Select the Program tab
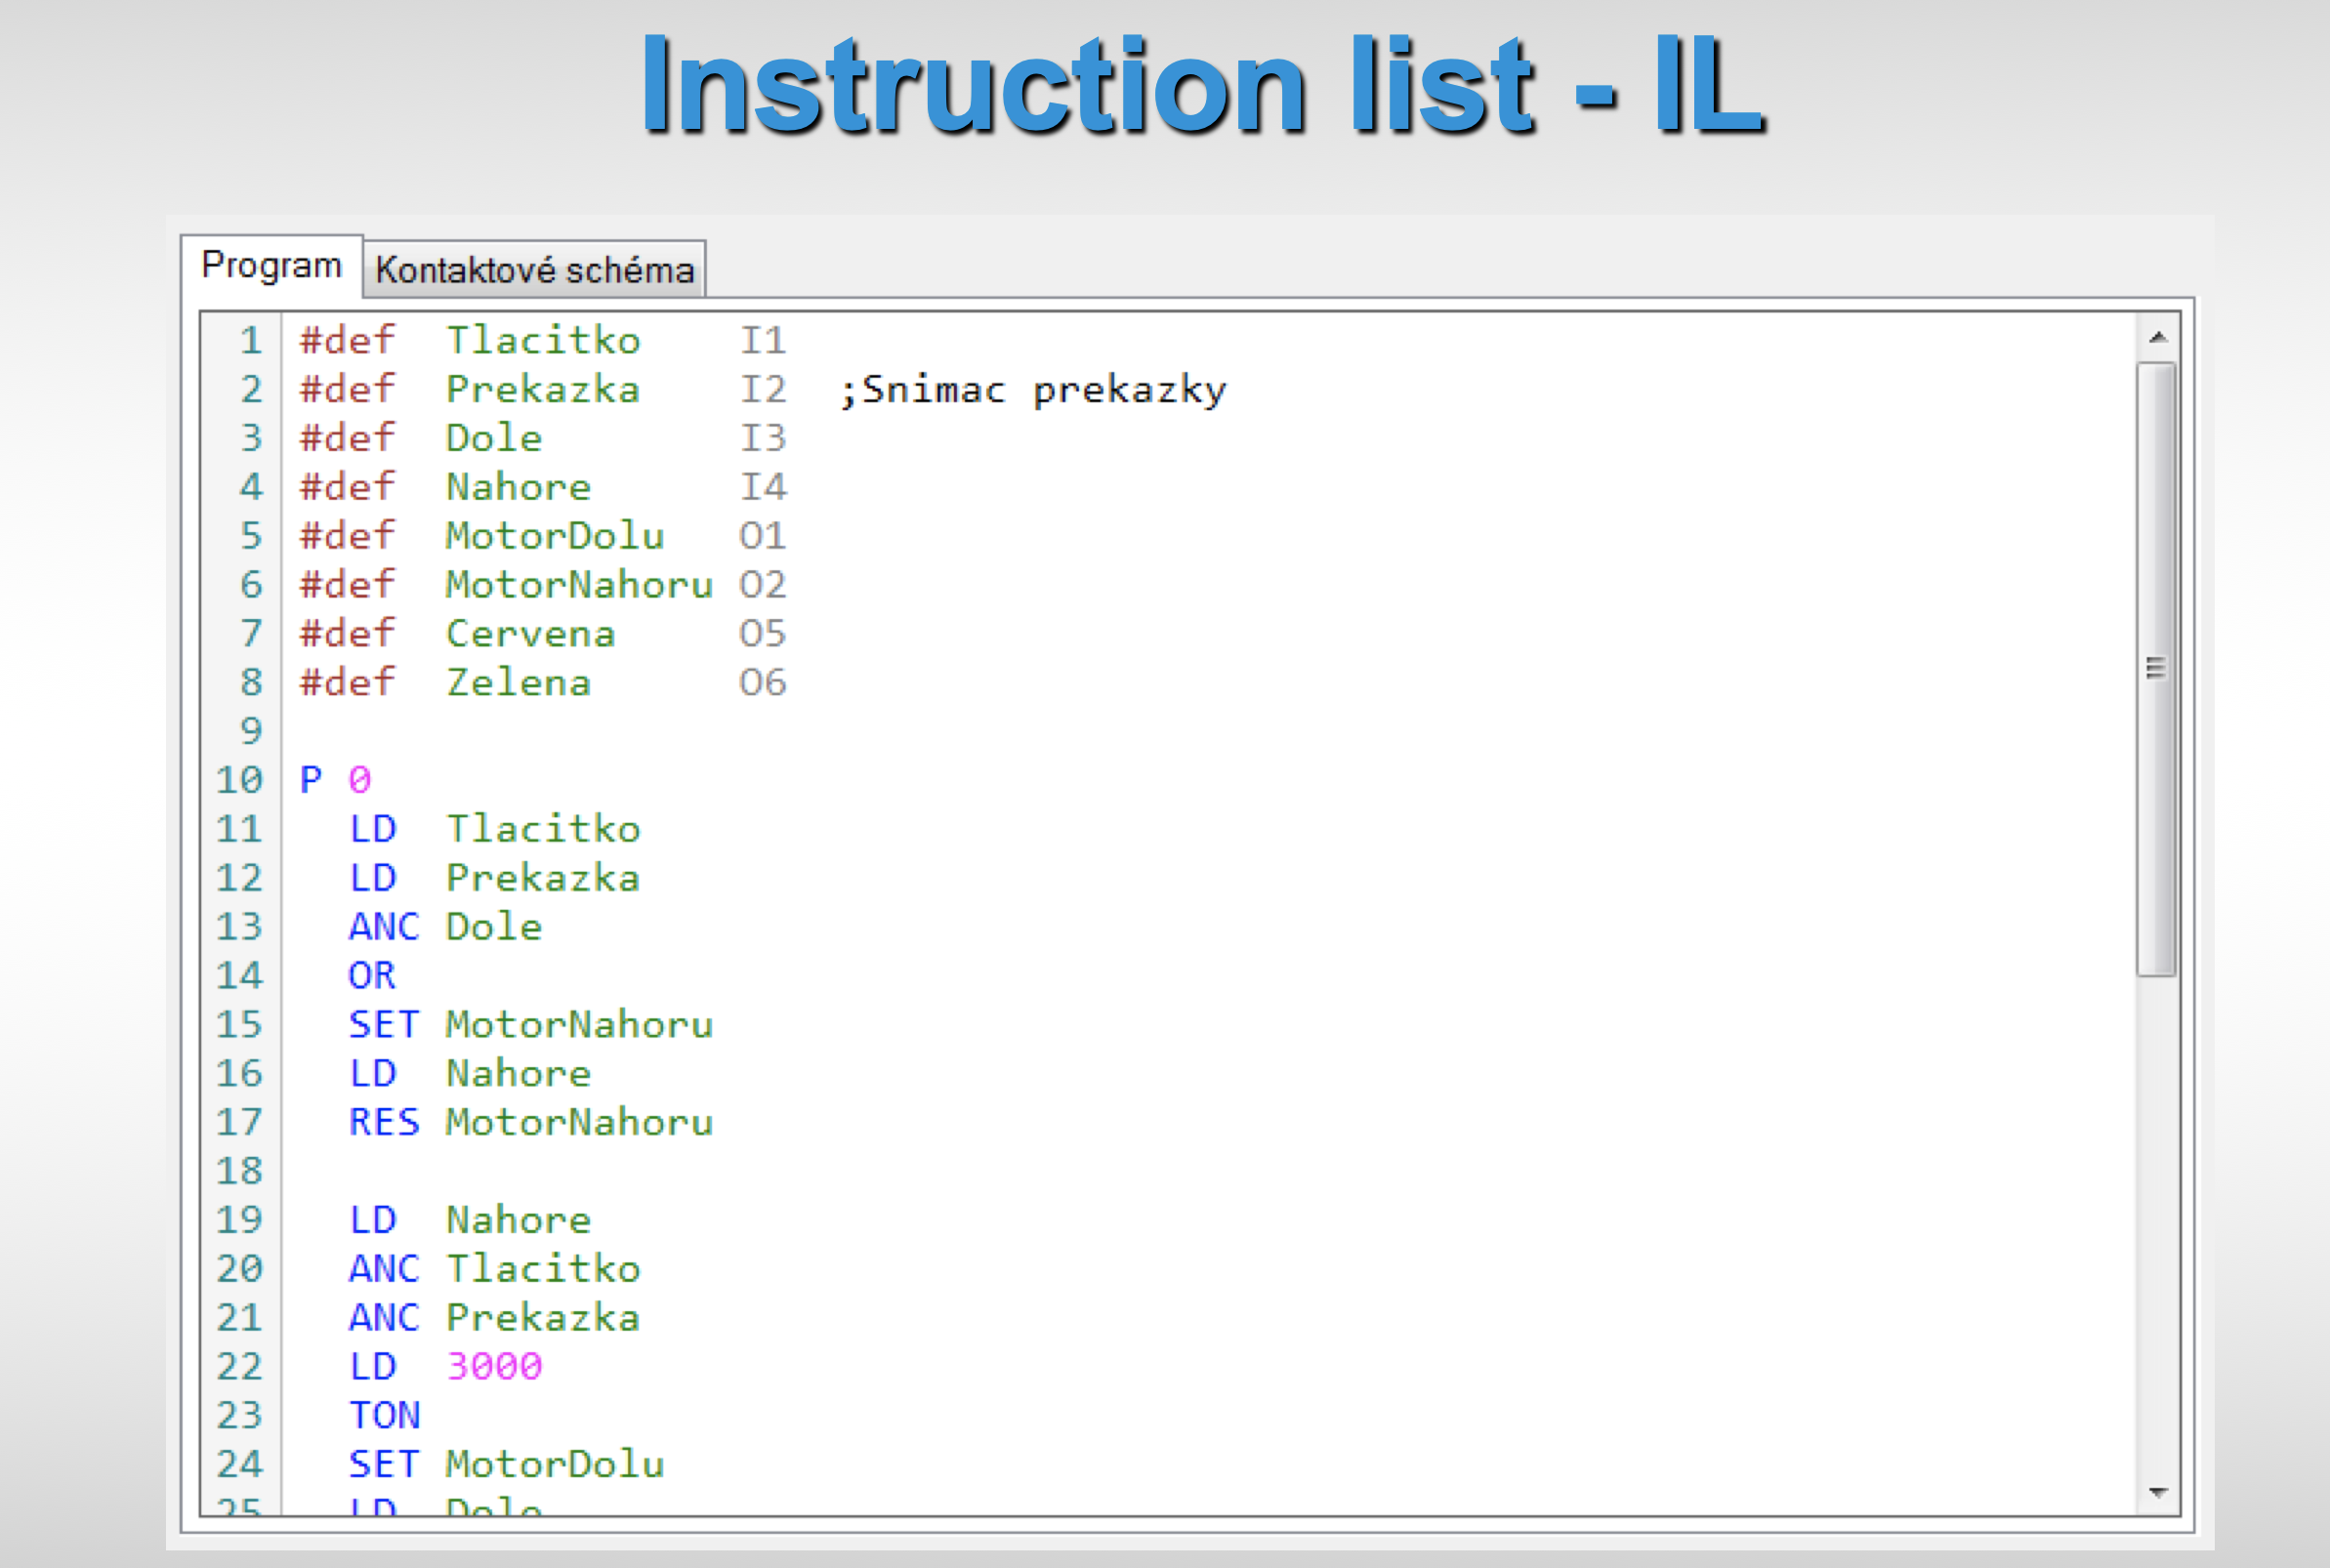 [x=271, y=266]
